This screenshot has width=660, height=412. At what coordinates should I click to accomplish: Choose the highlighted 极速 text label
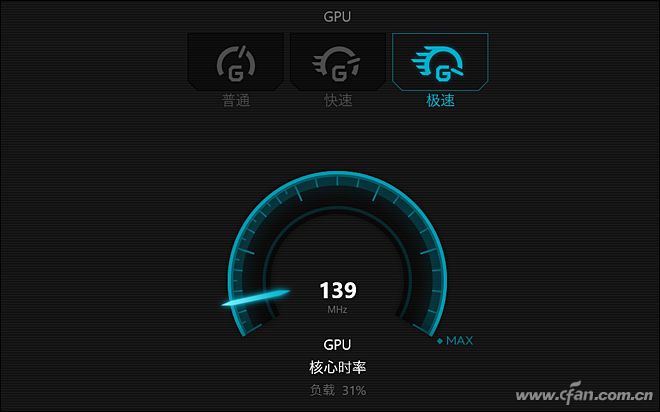[x=440, y=101]
